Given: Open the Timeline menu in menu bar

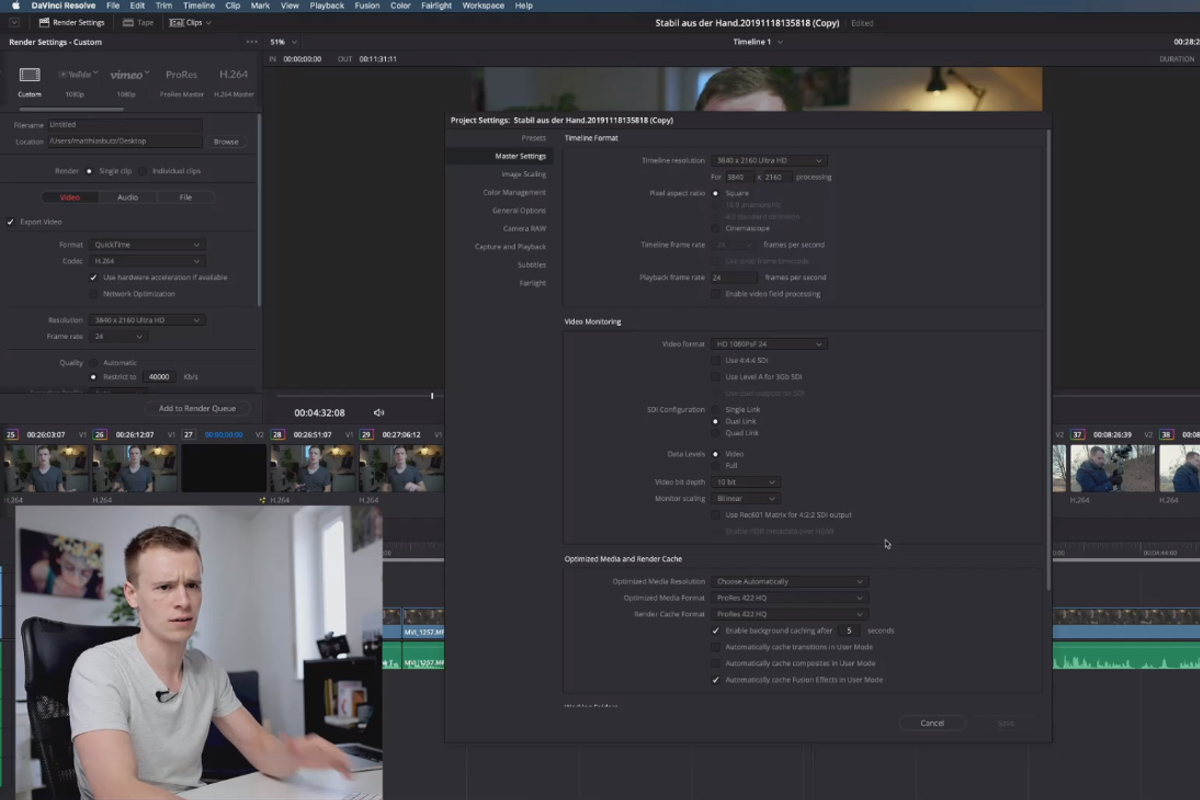Looking at the screenshot, I should point(199,5).
